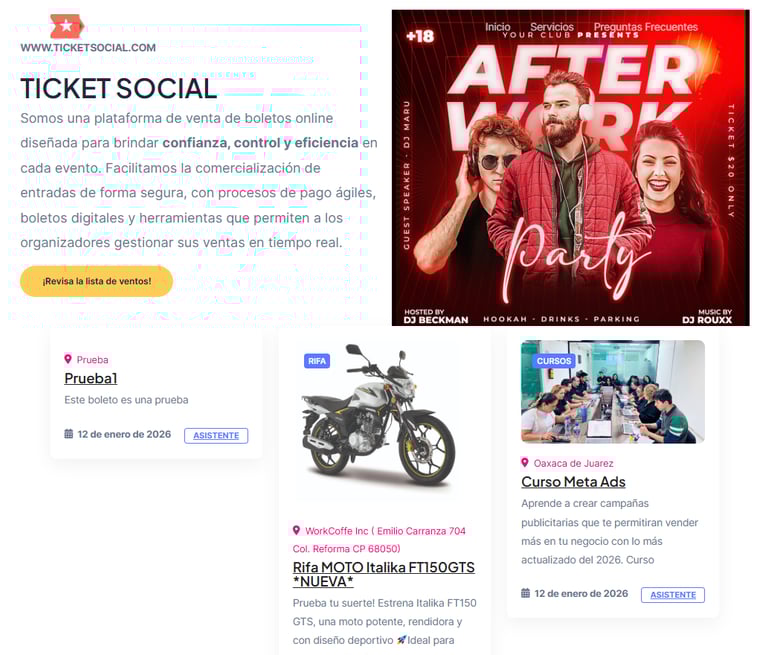Click the After Work Party poster image
Viewport: 768px width, 655px height.
[571, 168]
